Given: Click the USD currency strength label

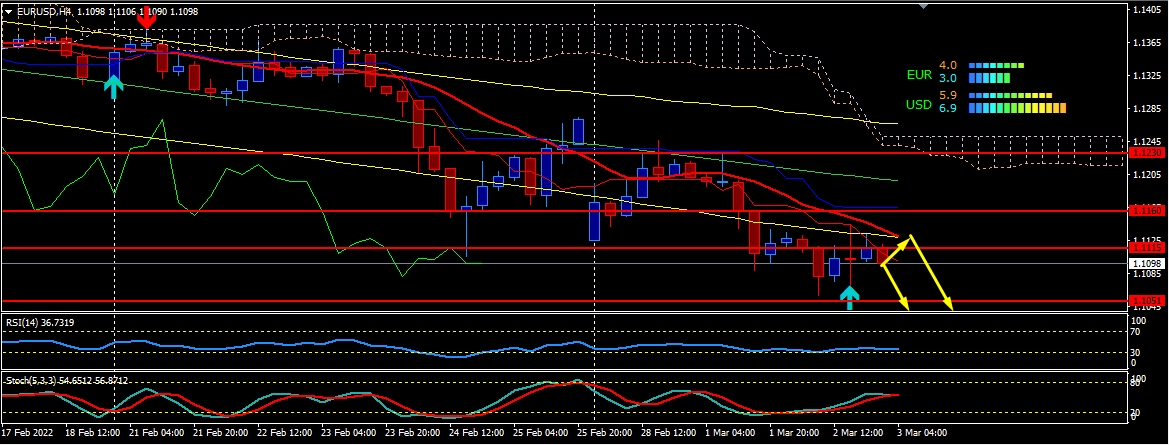Looking at the screenshot, I should click(919, 104).
